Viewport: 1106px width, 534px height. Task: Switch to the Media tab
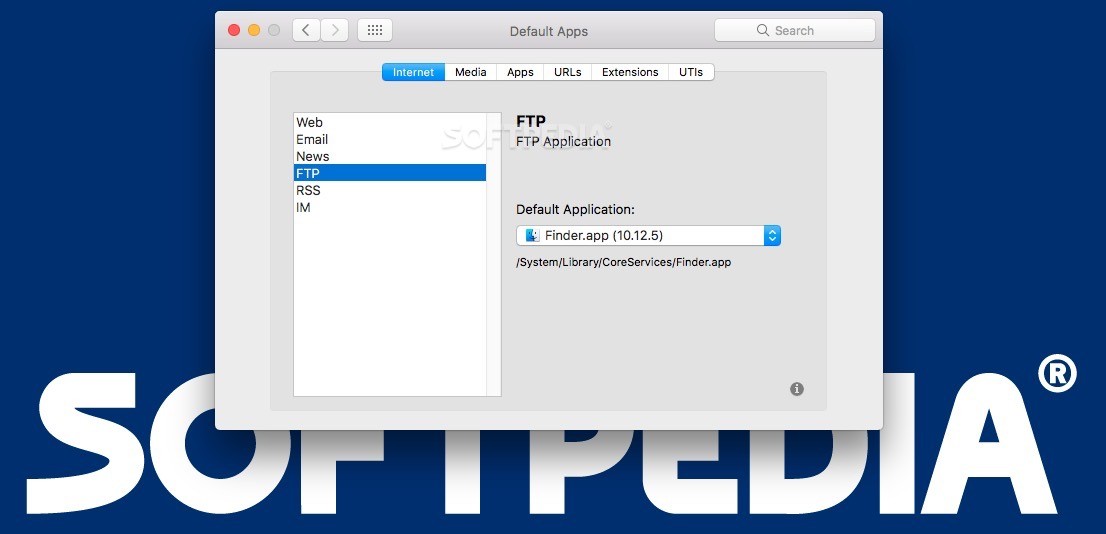[x=470, y=72]
